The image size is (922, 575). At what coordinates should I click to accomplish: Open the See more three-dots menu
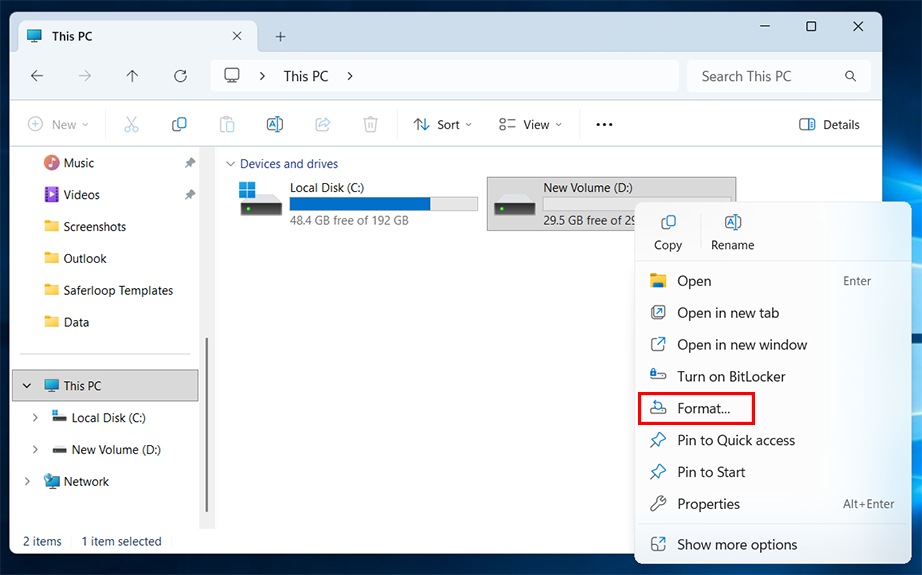604,125
